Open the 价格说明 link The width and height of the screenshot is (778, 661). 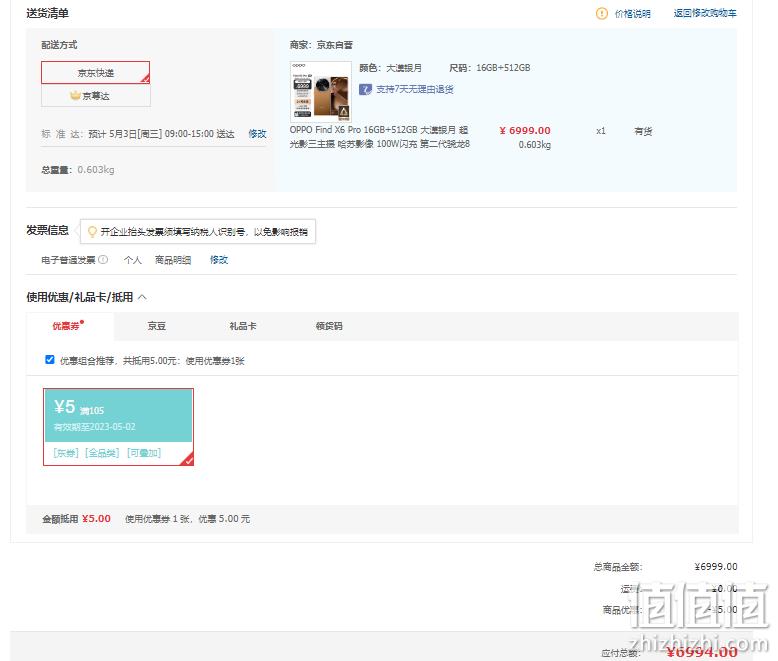click(632, 14)
